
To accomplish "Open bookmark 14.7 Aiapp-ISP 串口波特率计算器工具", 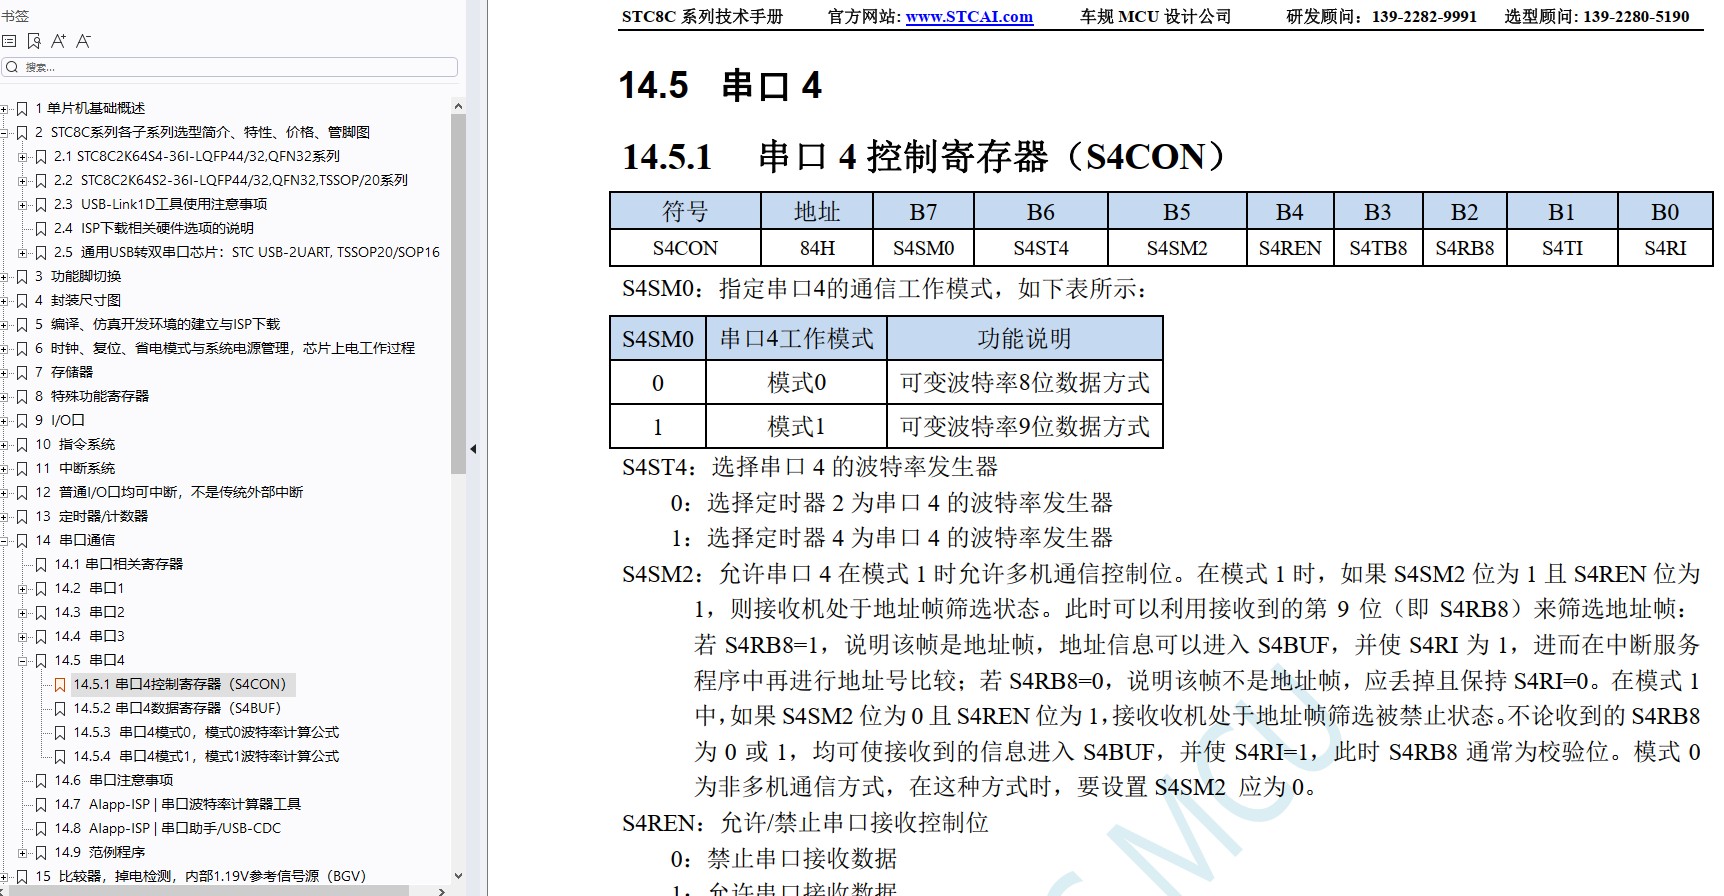I will coord(177,804).
